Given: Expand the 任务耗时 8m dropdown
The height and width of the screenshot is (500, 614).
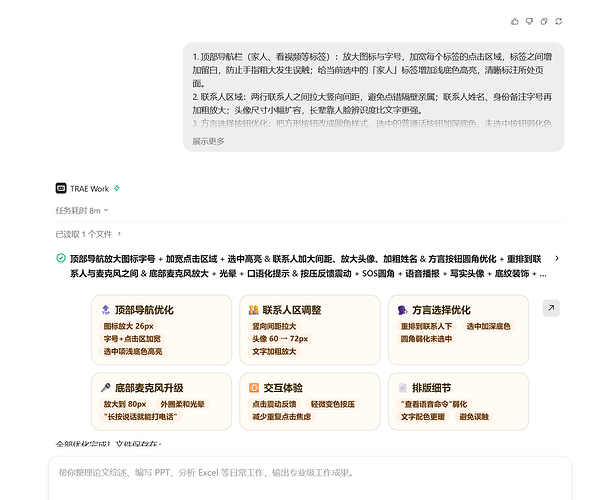Looking at the screenshot, I should pyautogui.click(x=82, y=211).
